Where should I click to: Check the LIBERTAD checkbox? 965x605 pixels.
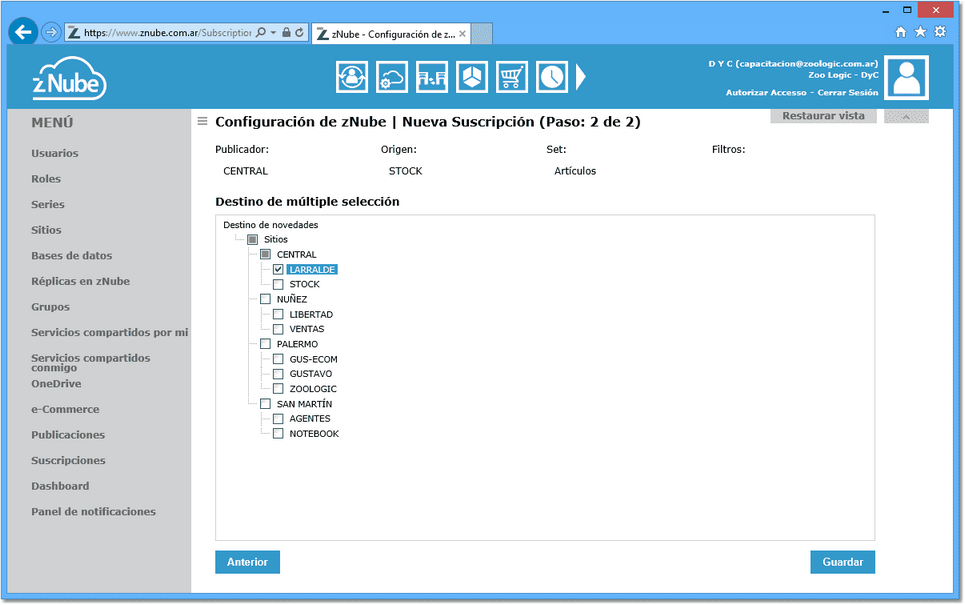click(278, 315)
